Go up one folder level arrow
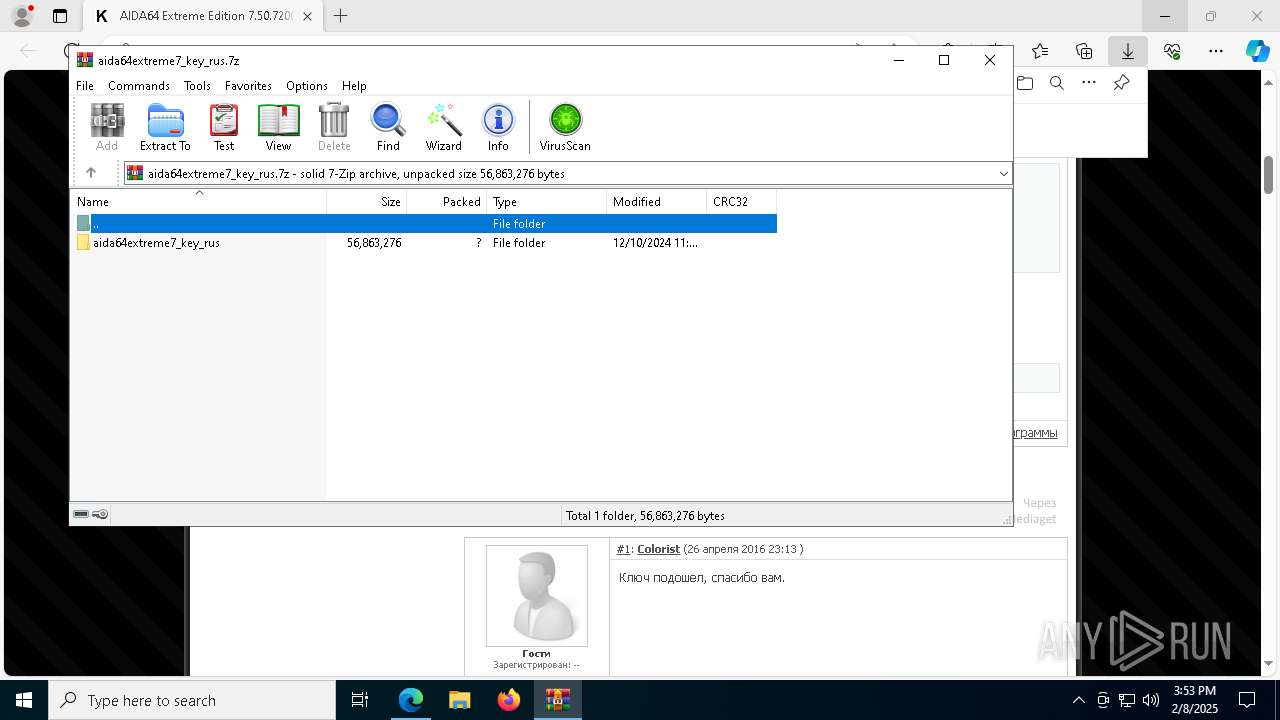 [91, 173]
